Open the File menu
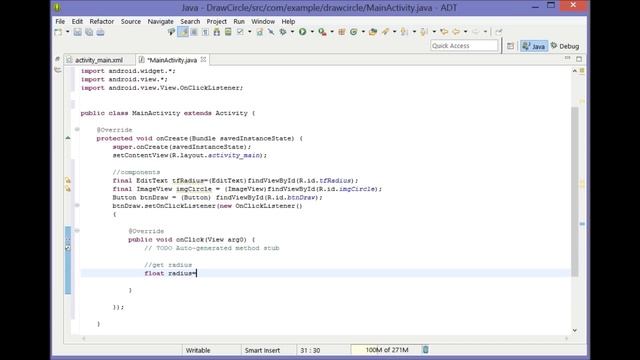Image resolution: width=640 pixels, height=360 pixels. click(x=60, y=21)
